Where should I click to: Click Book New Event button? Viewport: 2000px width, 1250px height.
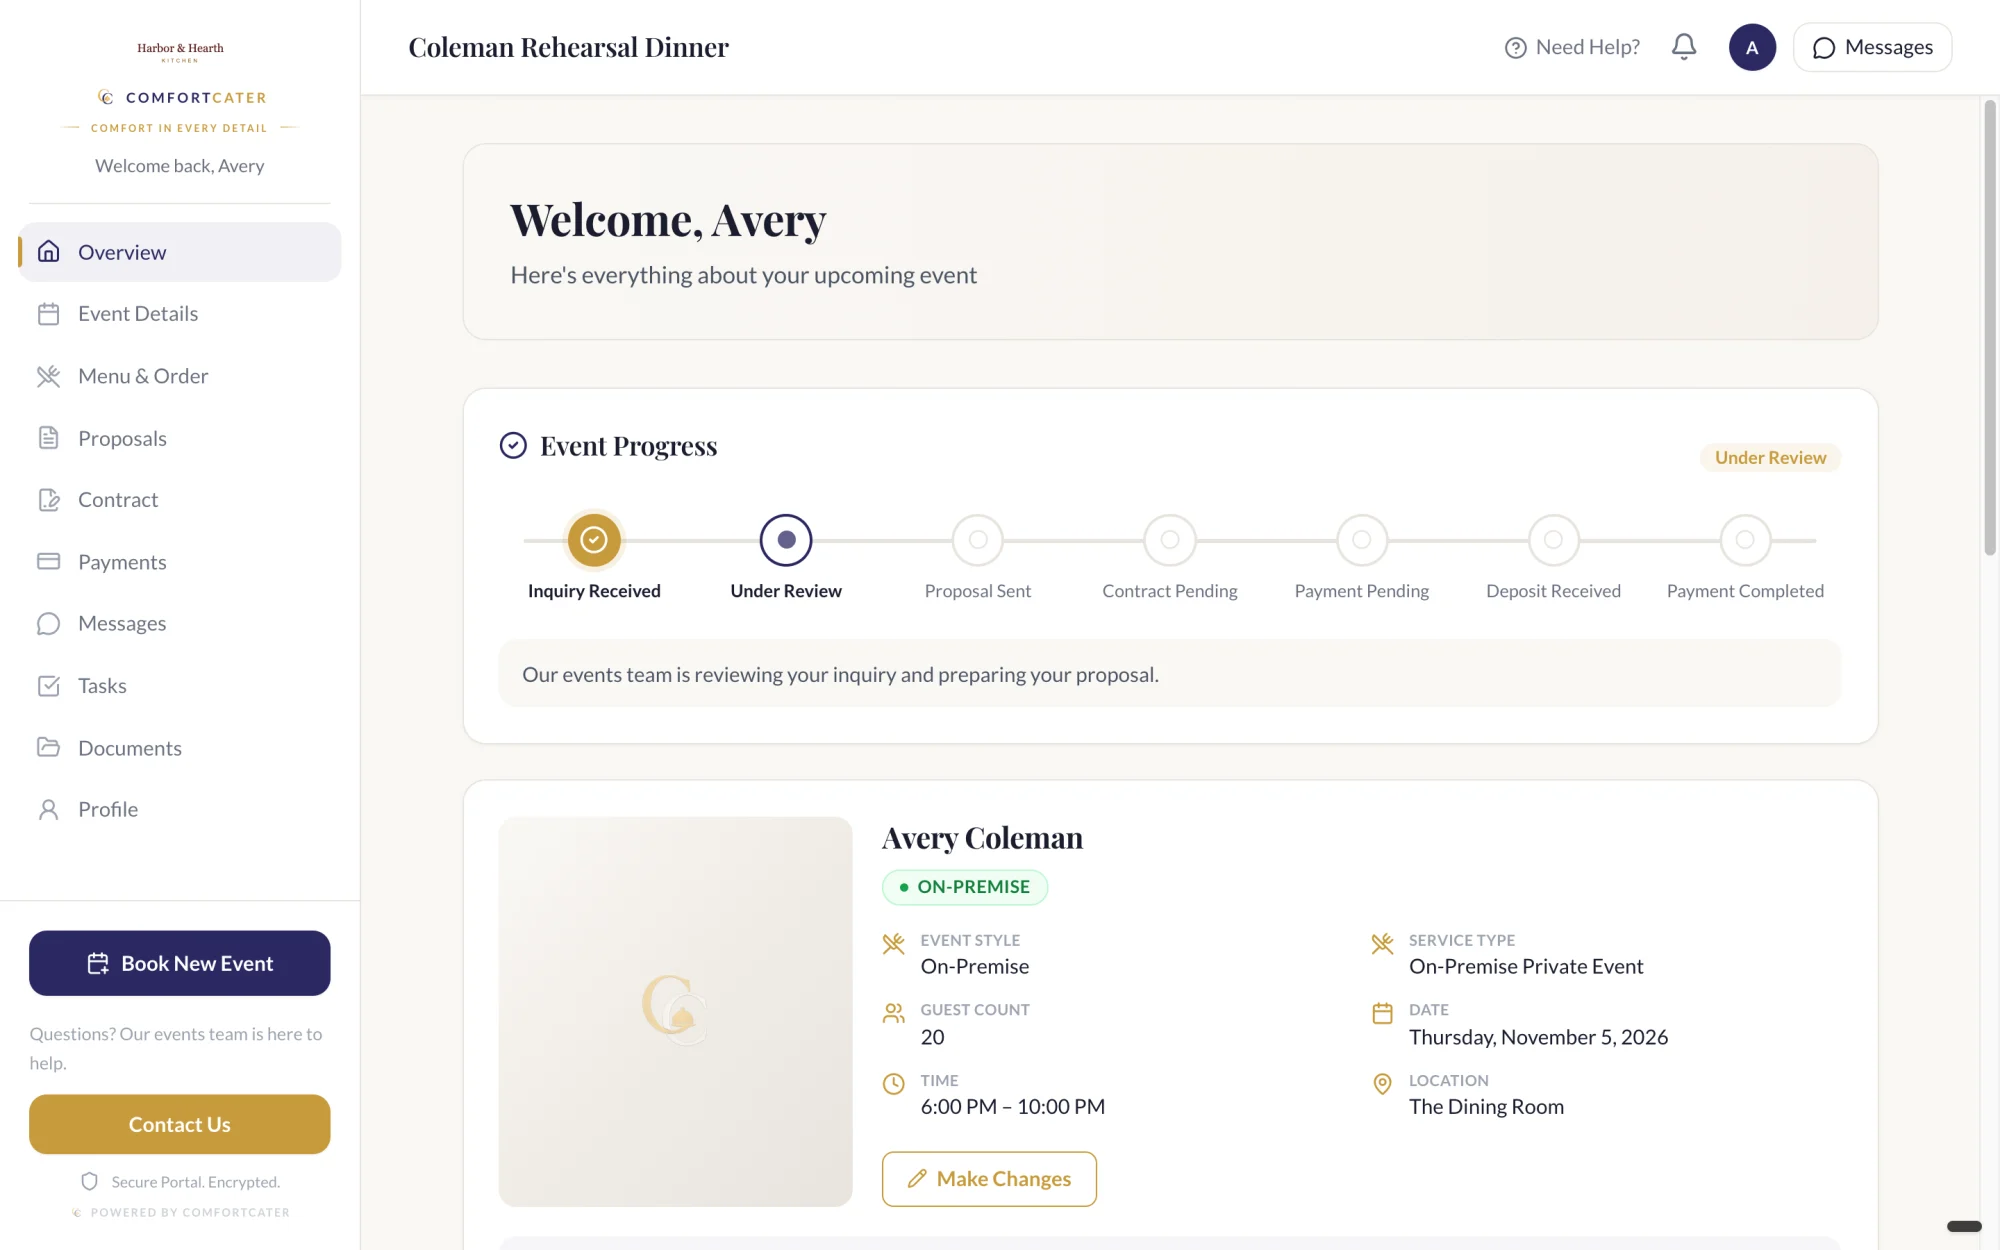pos(180,963)
